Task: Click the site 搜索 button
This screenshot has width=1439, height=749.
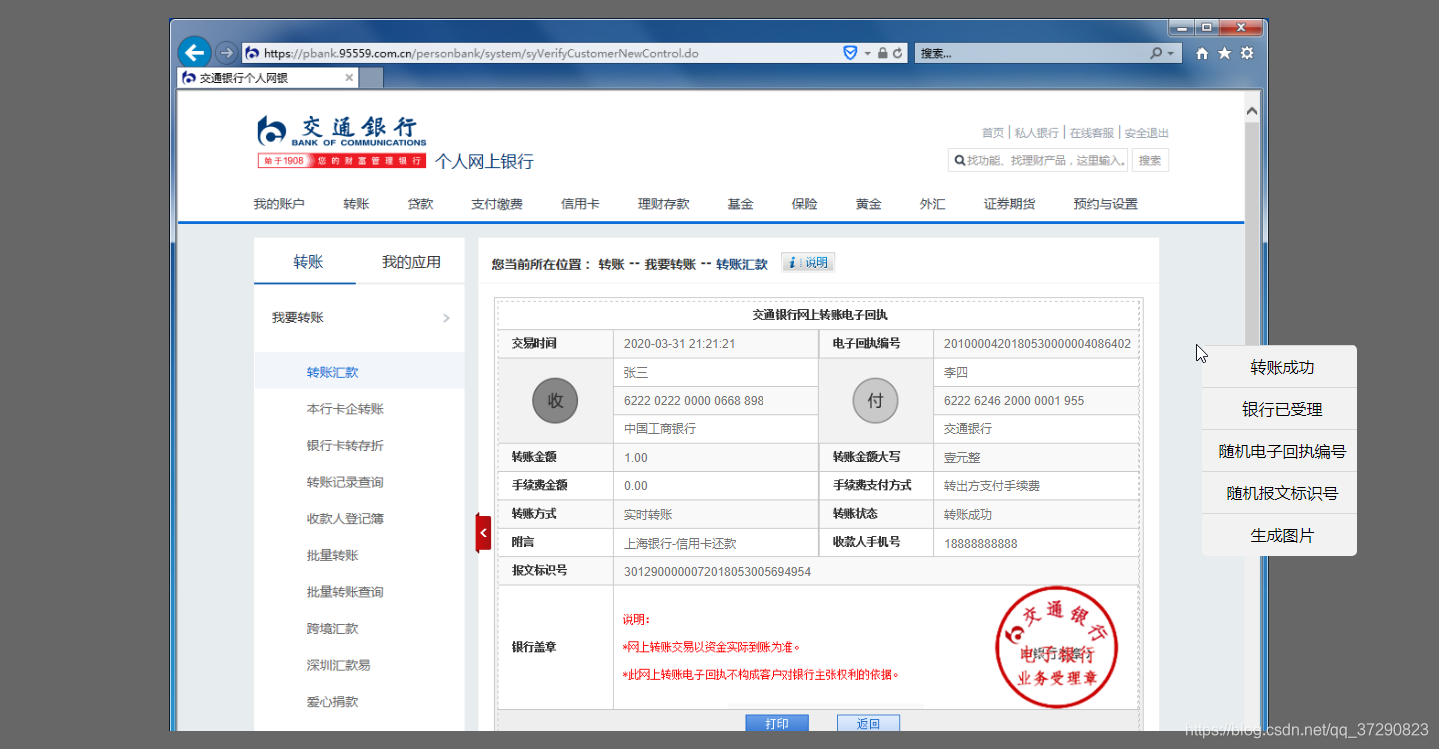Action: click(x=1150, y=160)
